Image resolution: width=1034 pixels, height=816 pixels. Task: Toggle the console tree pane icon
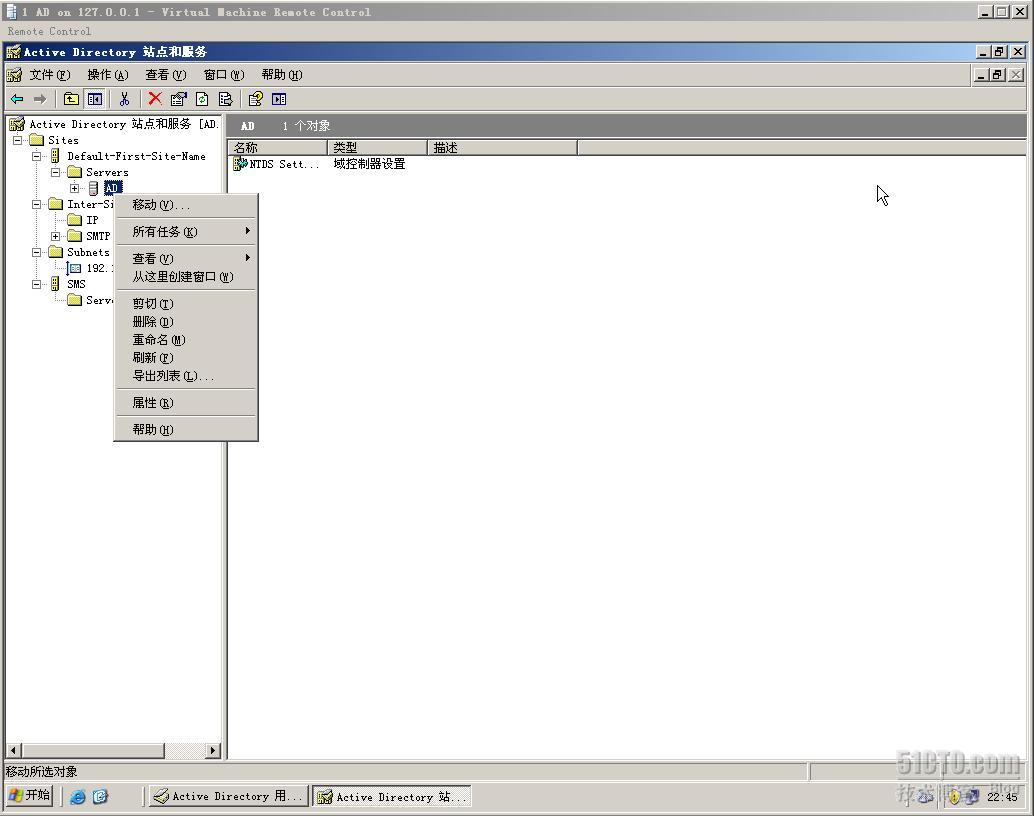click(95, 99)
